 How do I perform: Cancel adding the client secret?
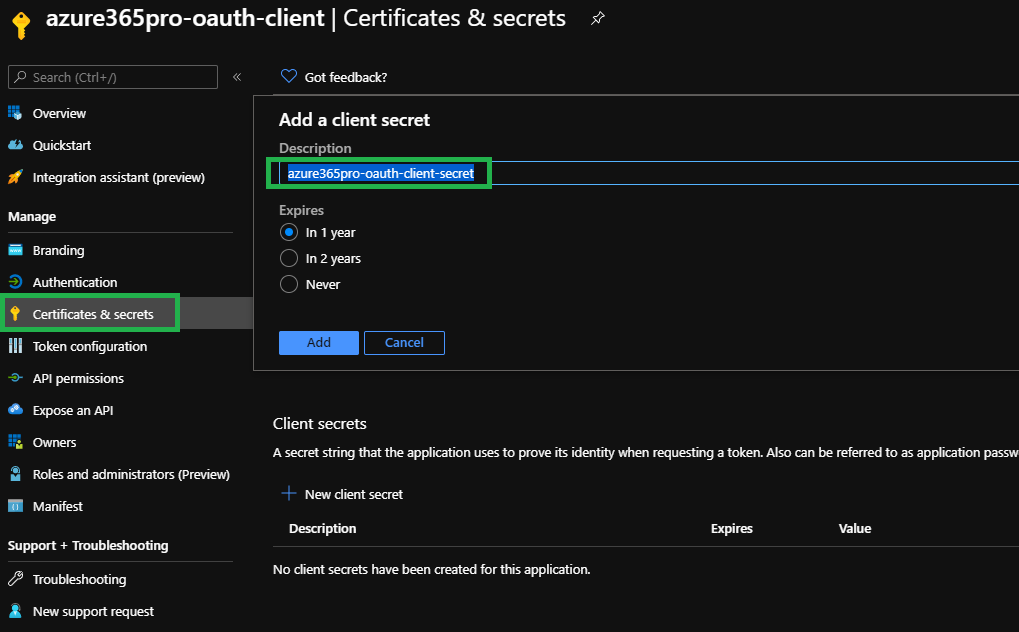[404, 343]
